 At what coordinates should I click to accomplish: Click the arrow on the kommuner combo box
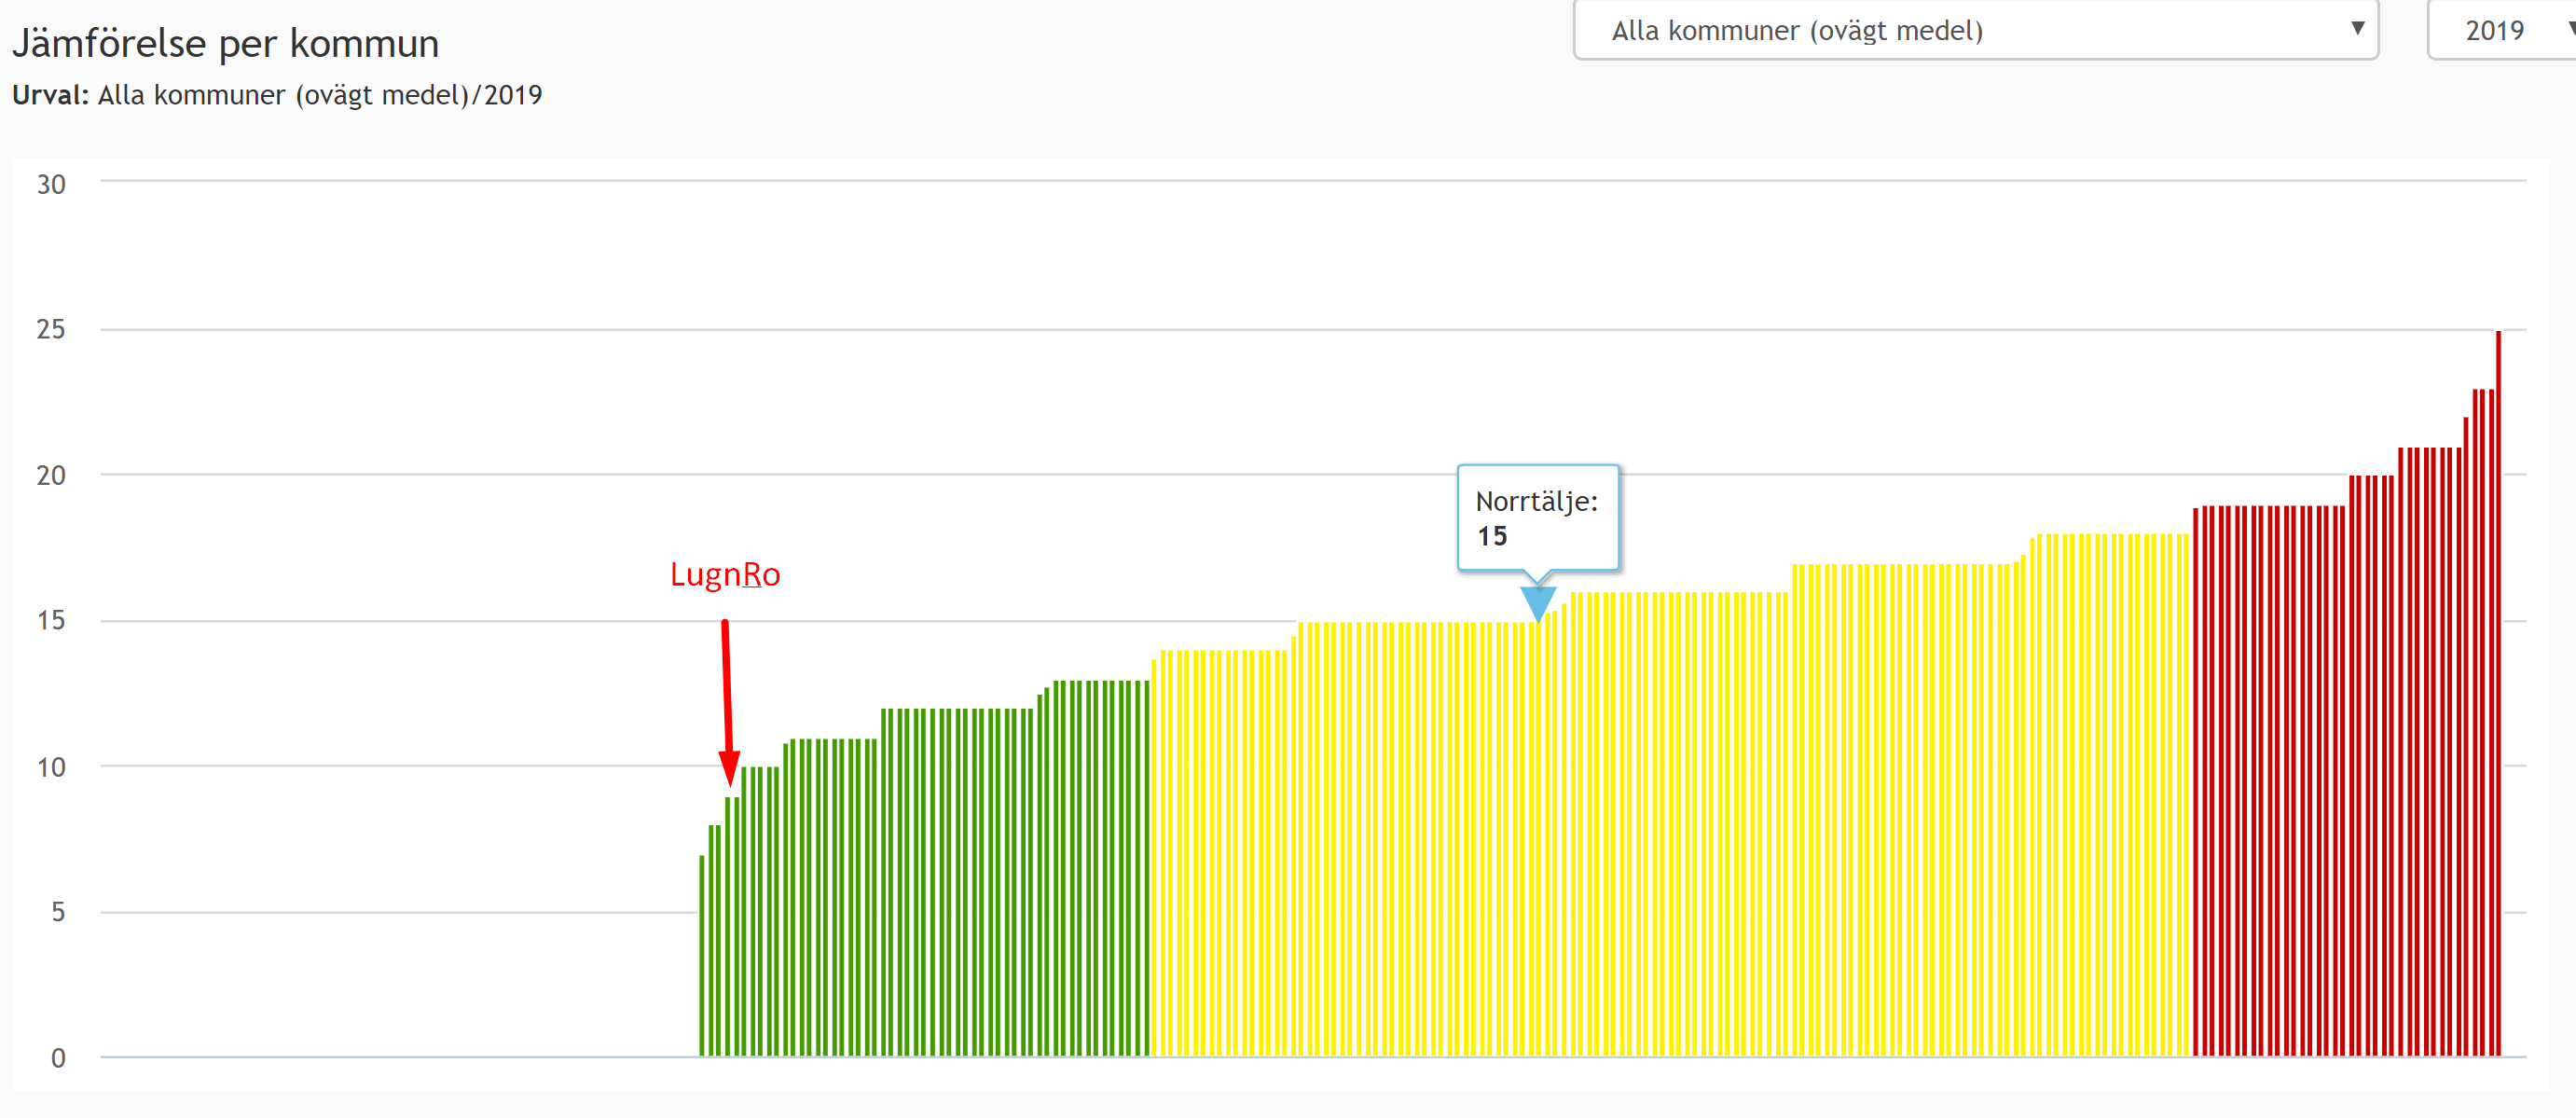pos(2357,28)
